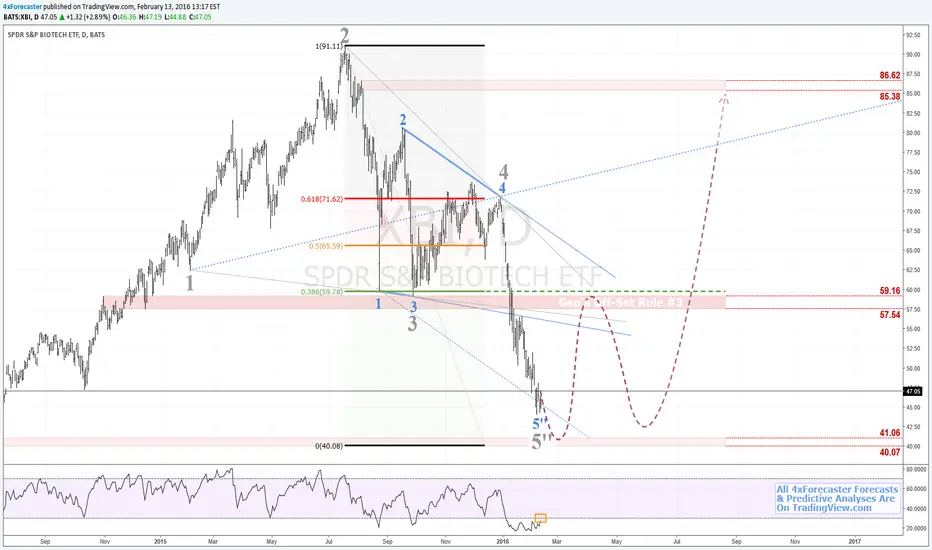Click the Geo's Off-Set Rule #3 annotation

click(x=620, y=303)
